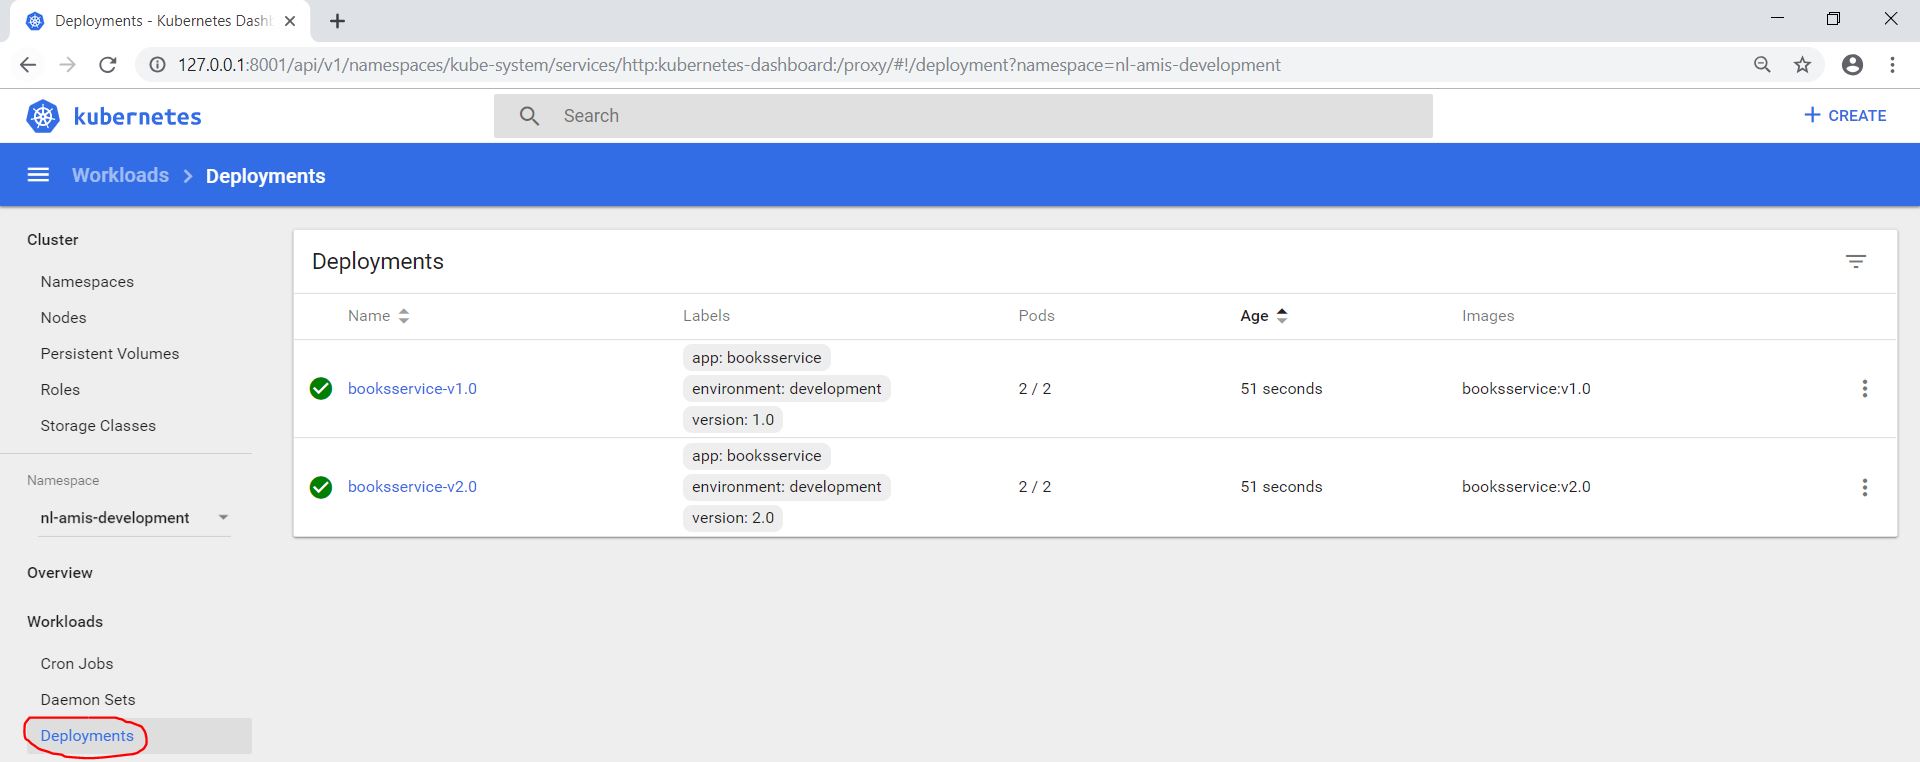Toggle the hamburger navigation menu
The width and height of the screenshot is (1920, 762).
point(38,175)
